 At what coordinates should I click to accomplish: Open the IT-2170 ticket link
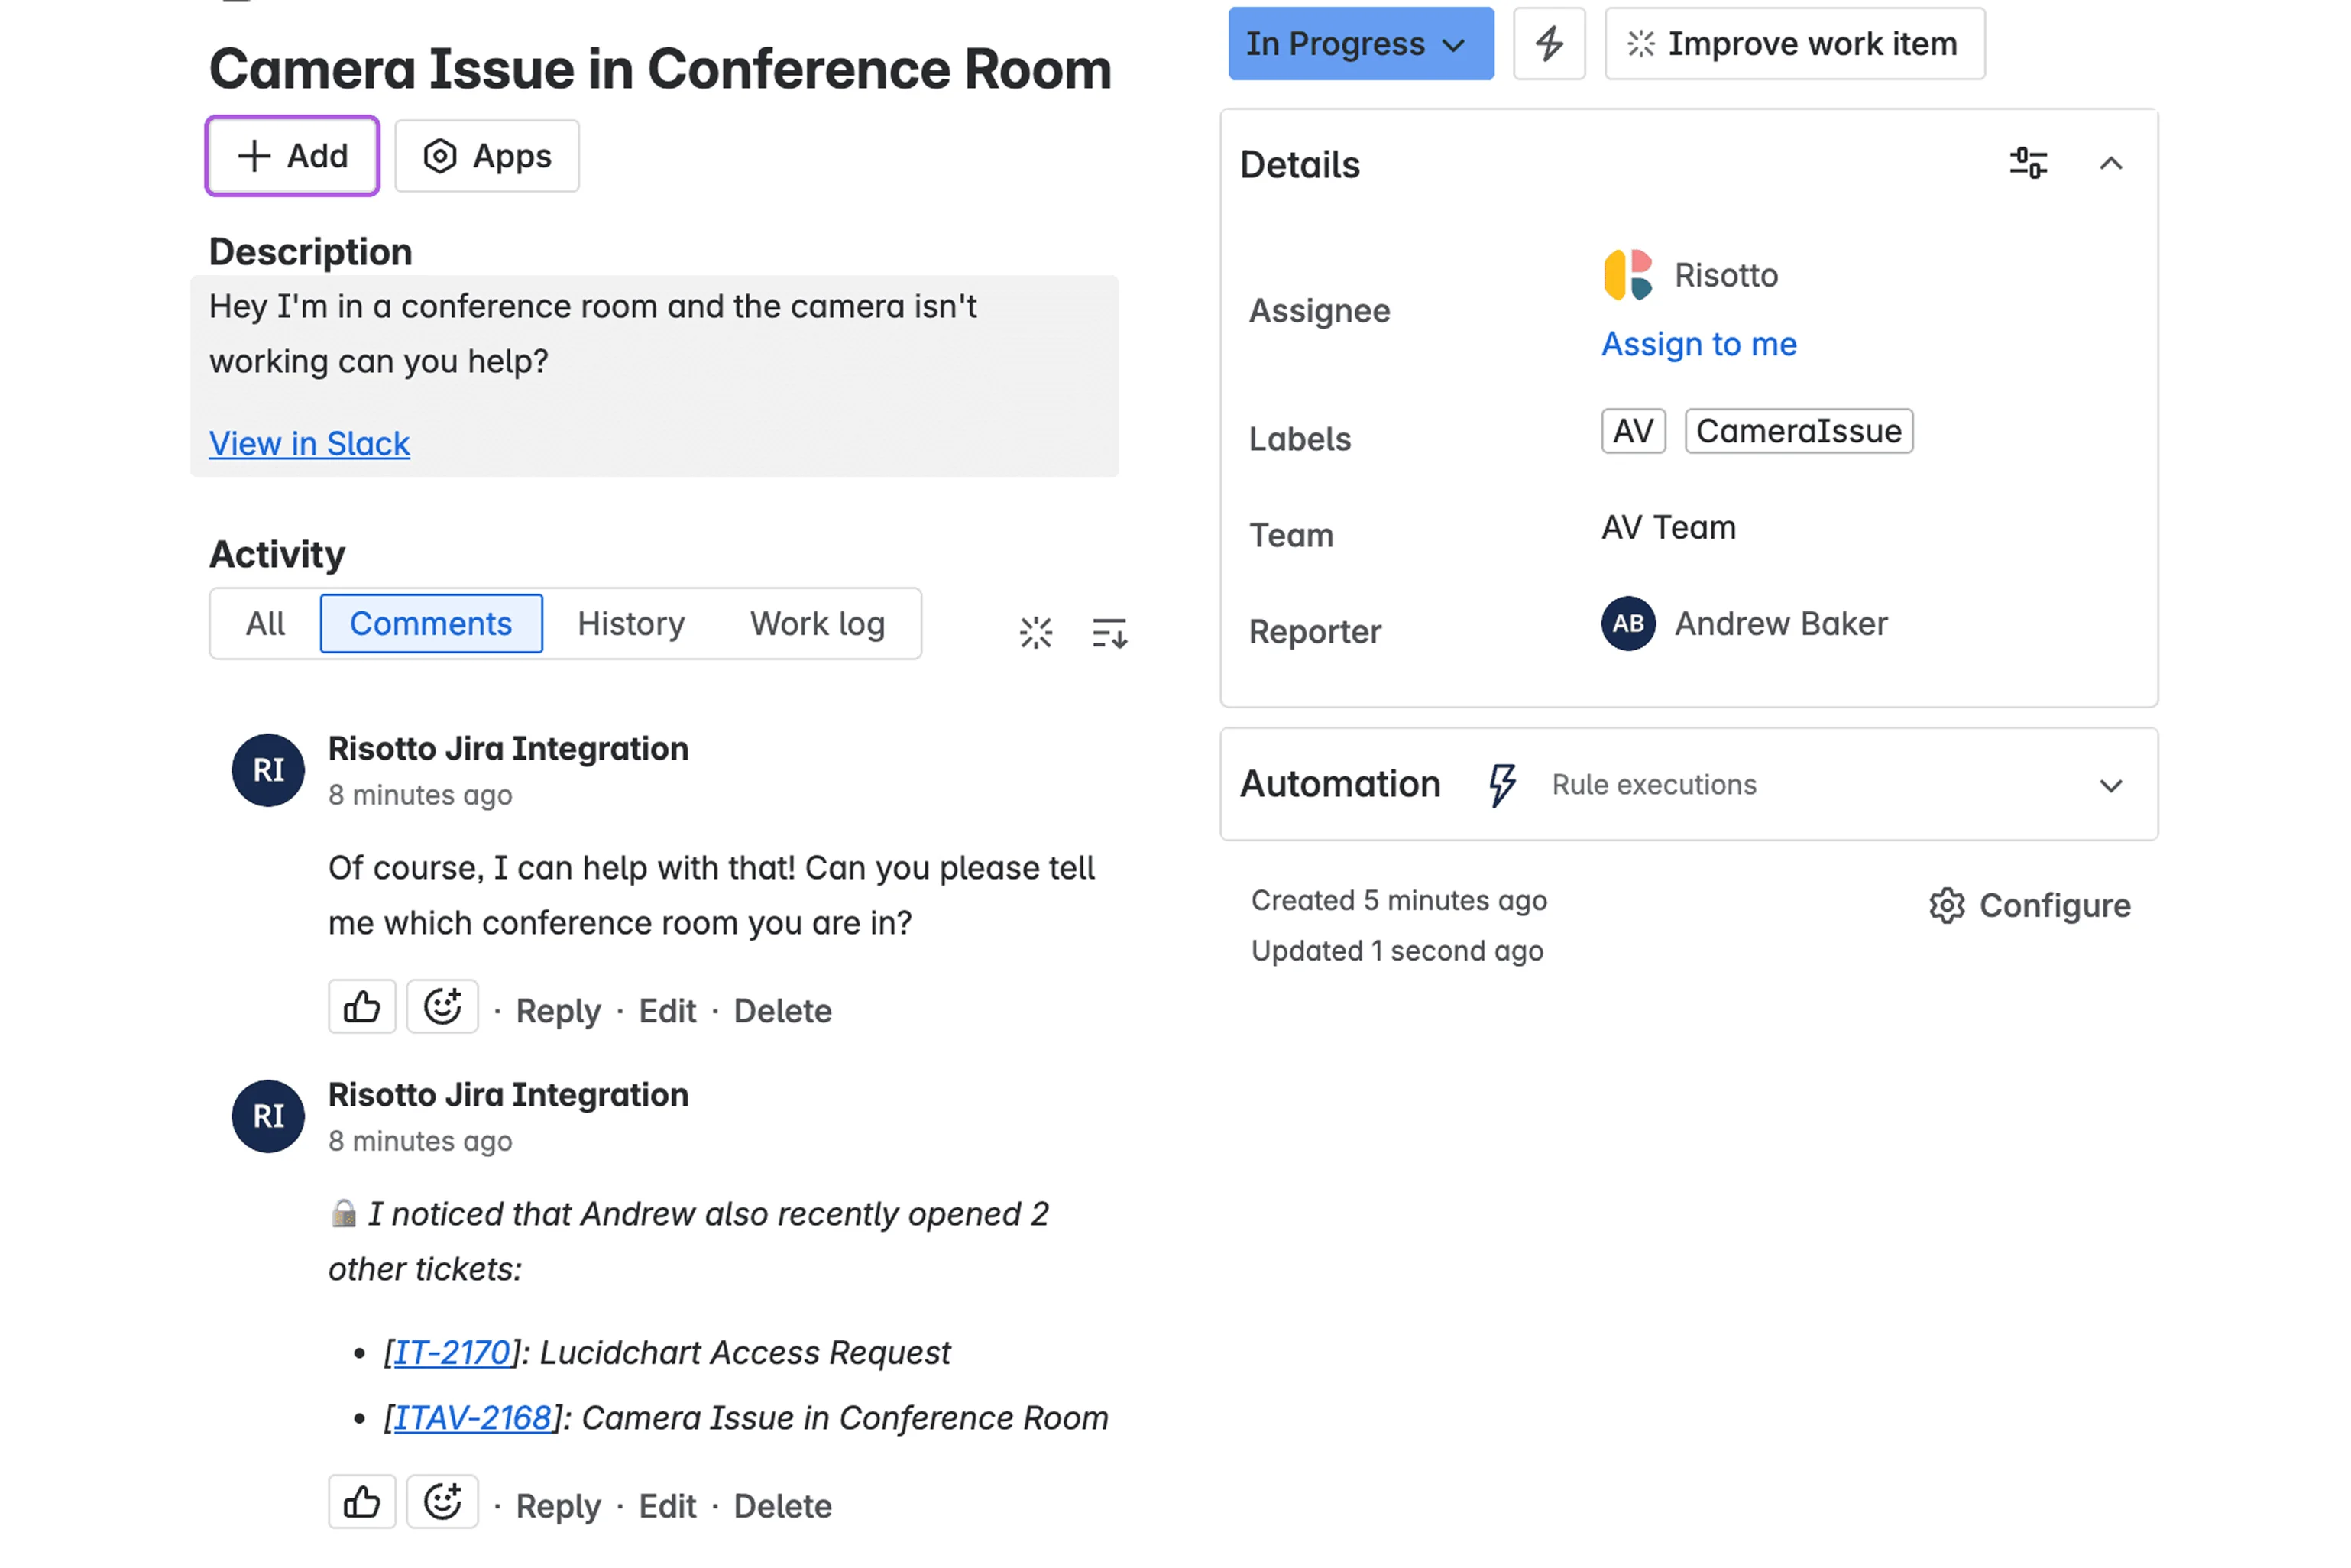click(452, 1352)
